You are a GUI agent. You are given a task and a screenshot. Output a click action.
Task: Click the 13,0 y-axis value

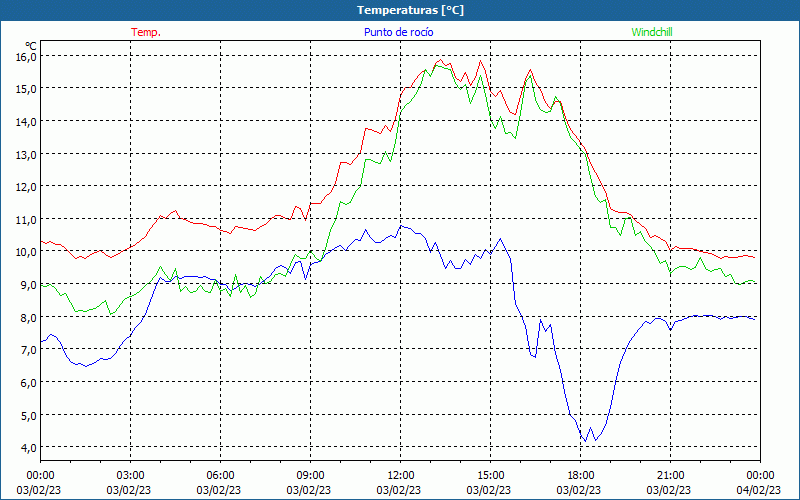tap(26, 154)
